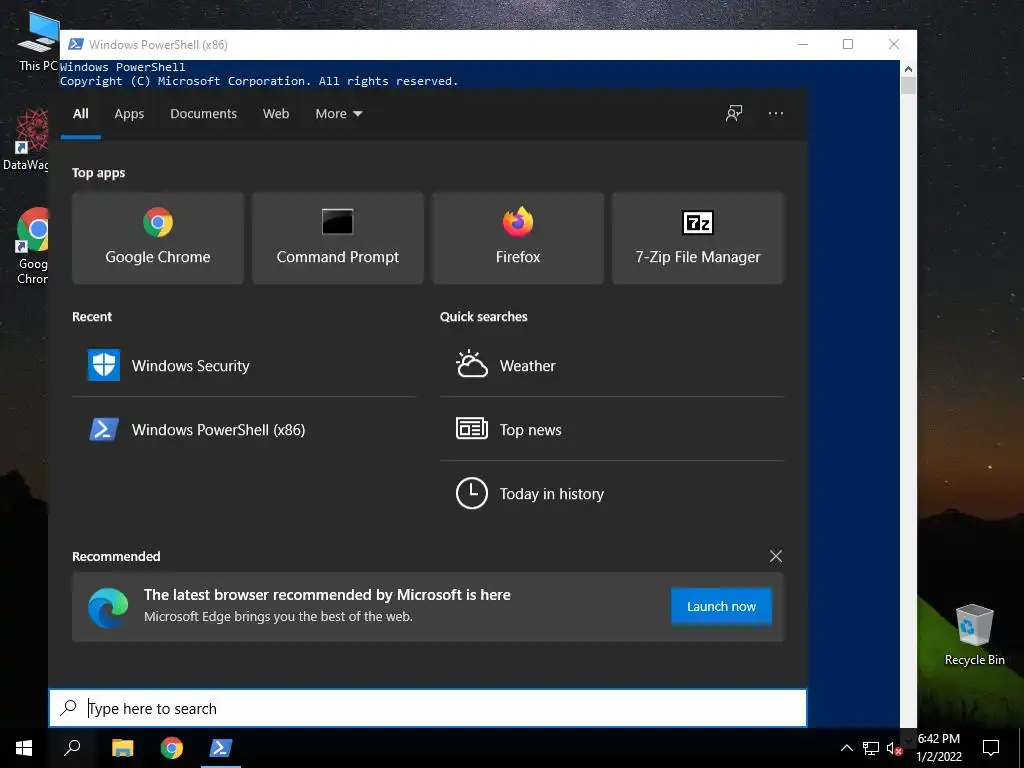Show hidden system tray icons
Image resolution: width=1024 pixels, height=768 pixels.
[x=846, y=748]
